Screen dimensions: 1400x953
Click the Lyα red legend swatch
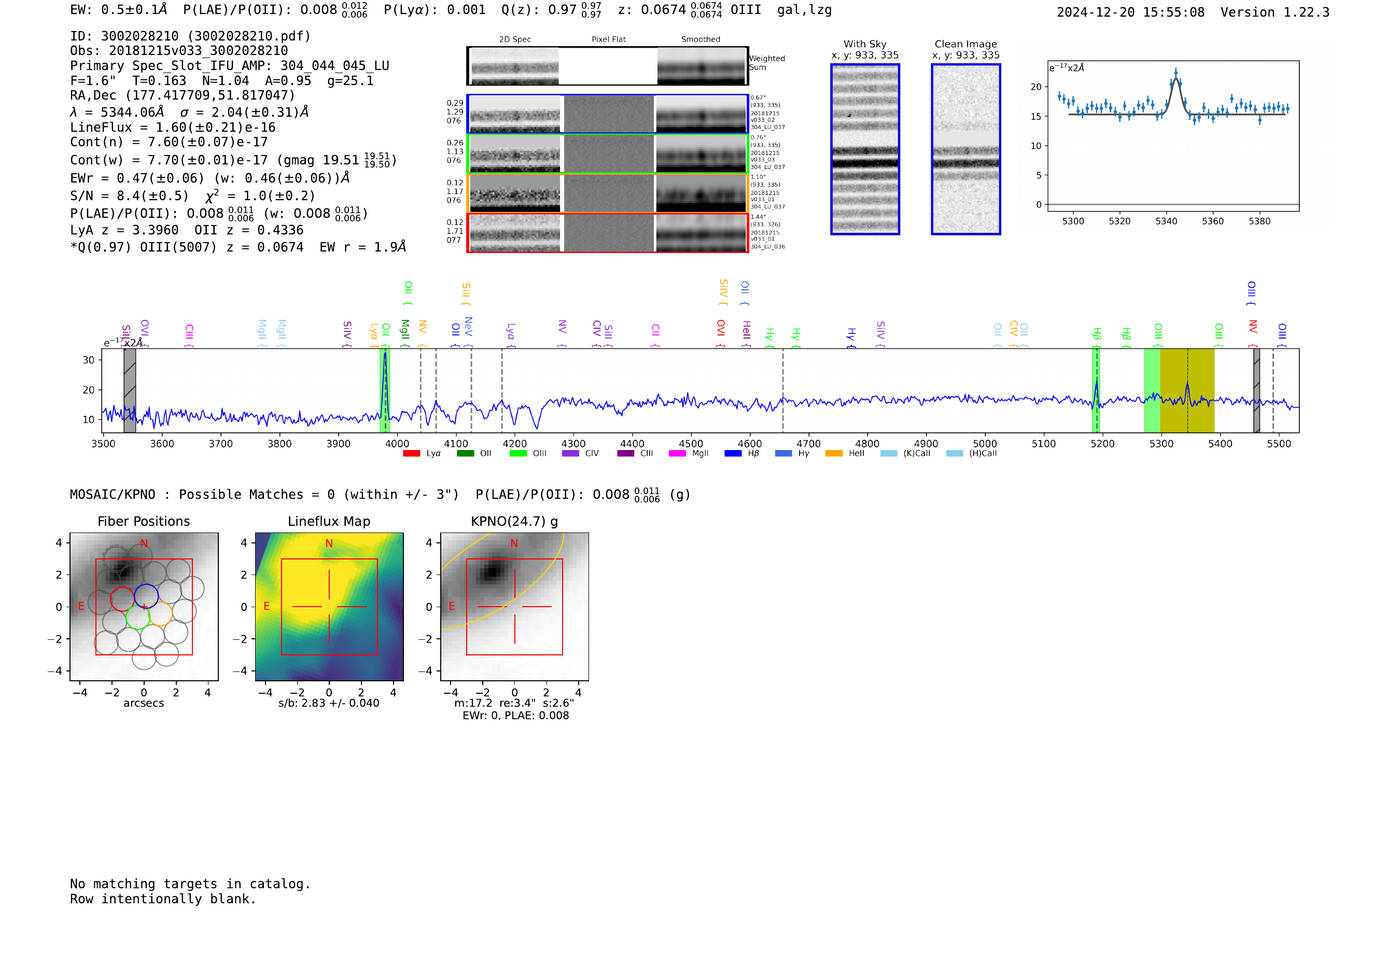pyautogui.click(x=411, y=454)
